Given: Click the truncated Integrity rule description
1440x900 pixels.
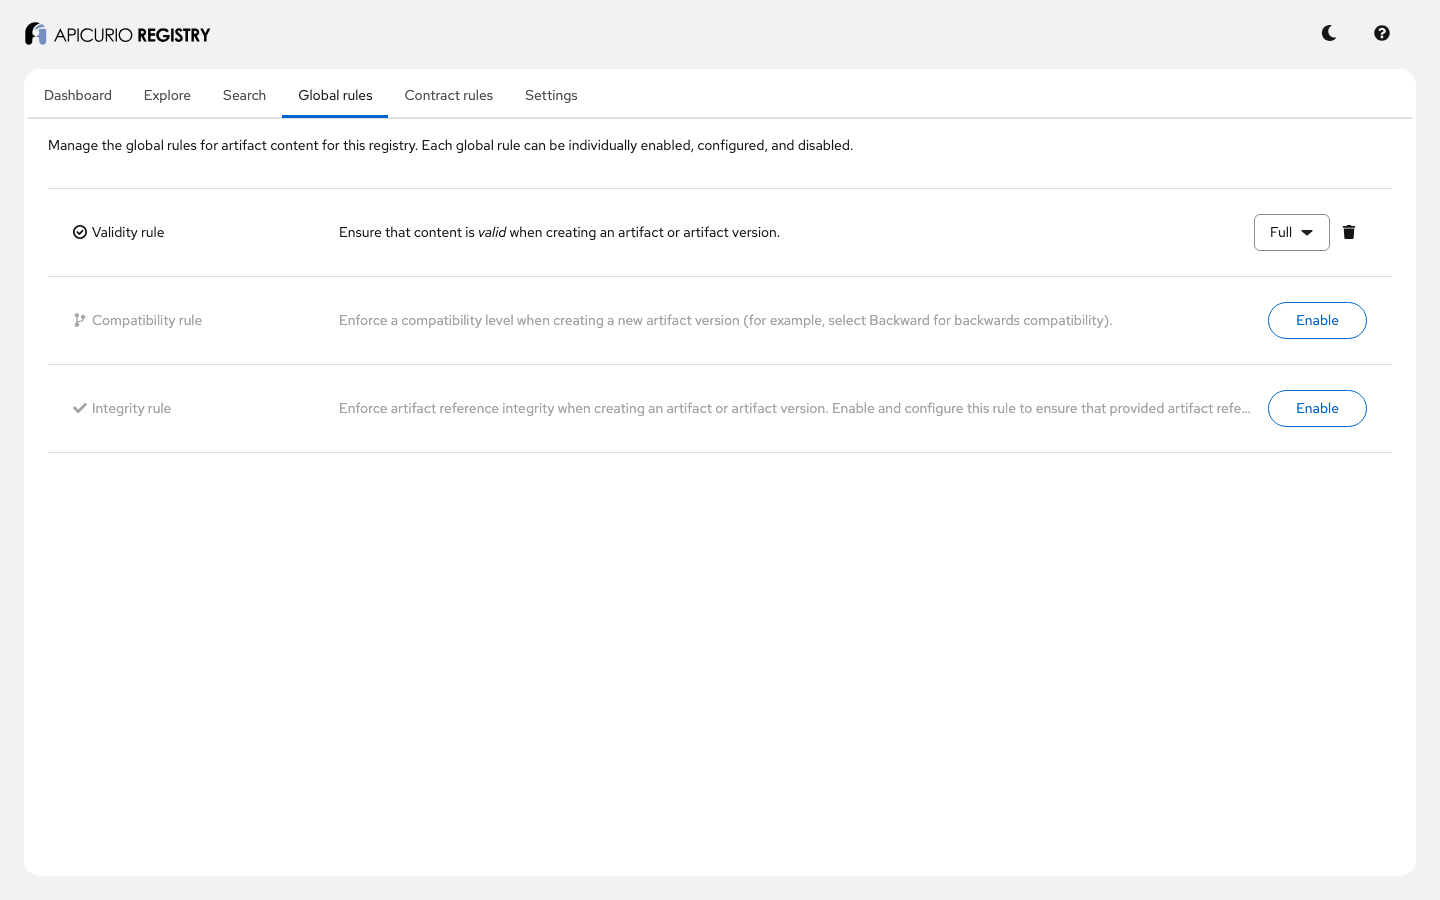Looking at the screenshot, I should point(795,408).
